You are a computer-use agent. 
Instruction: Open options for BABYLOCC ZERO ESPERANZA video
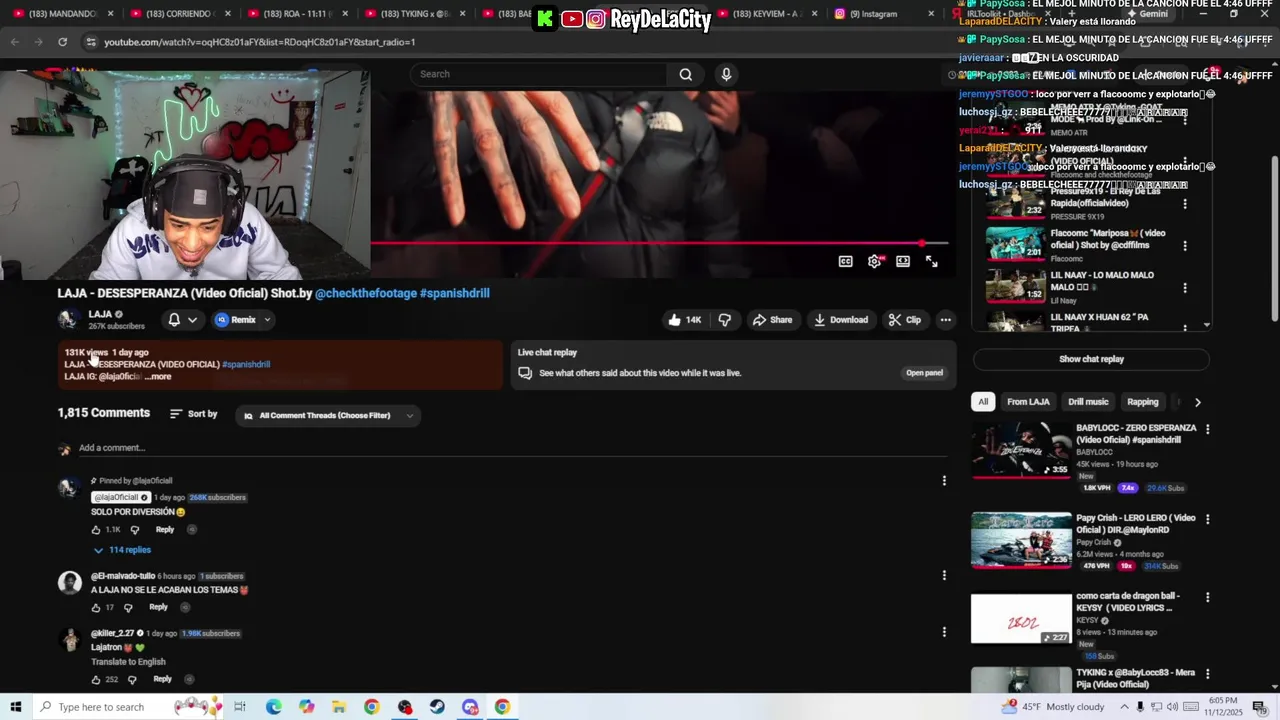click(1207, 429)
